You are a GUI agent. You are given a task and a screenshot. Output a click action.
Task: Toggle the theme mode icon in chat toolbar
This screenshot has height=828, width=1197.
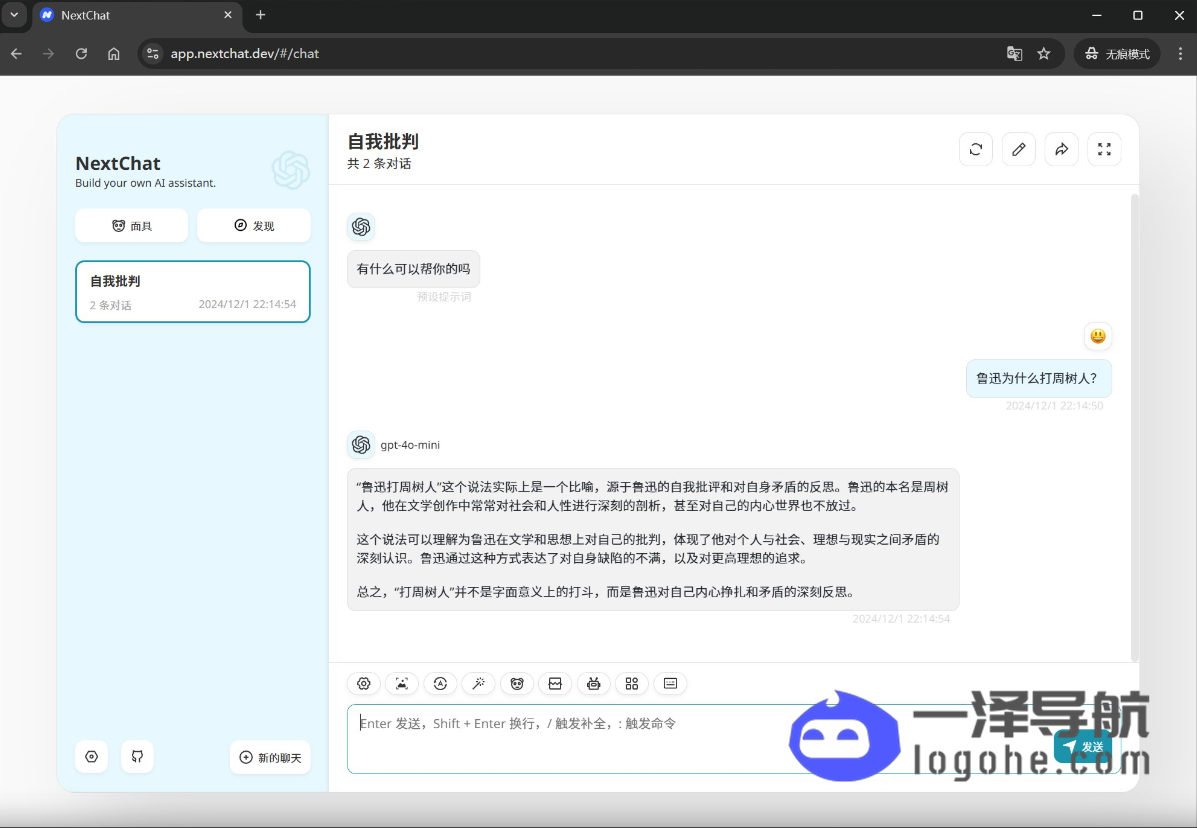pos(440,684)
